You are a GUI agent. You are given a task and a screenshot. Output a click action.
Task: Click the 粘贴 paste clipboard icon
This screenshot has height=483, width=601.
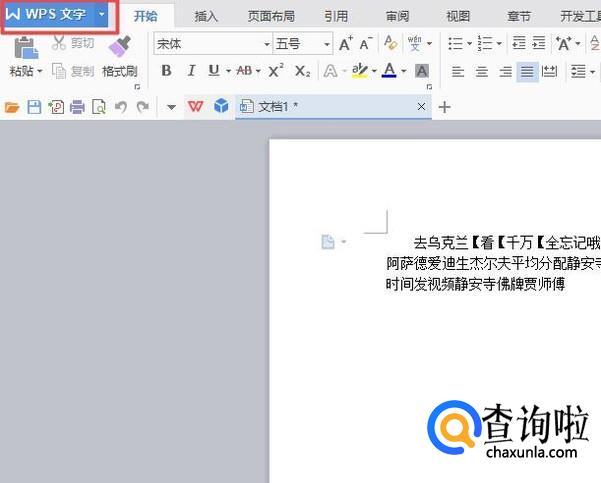pyautogui.click(x=25, y=48)
